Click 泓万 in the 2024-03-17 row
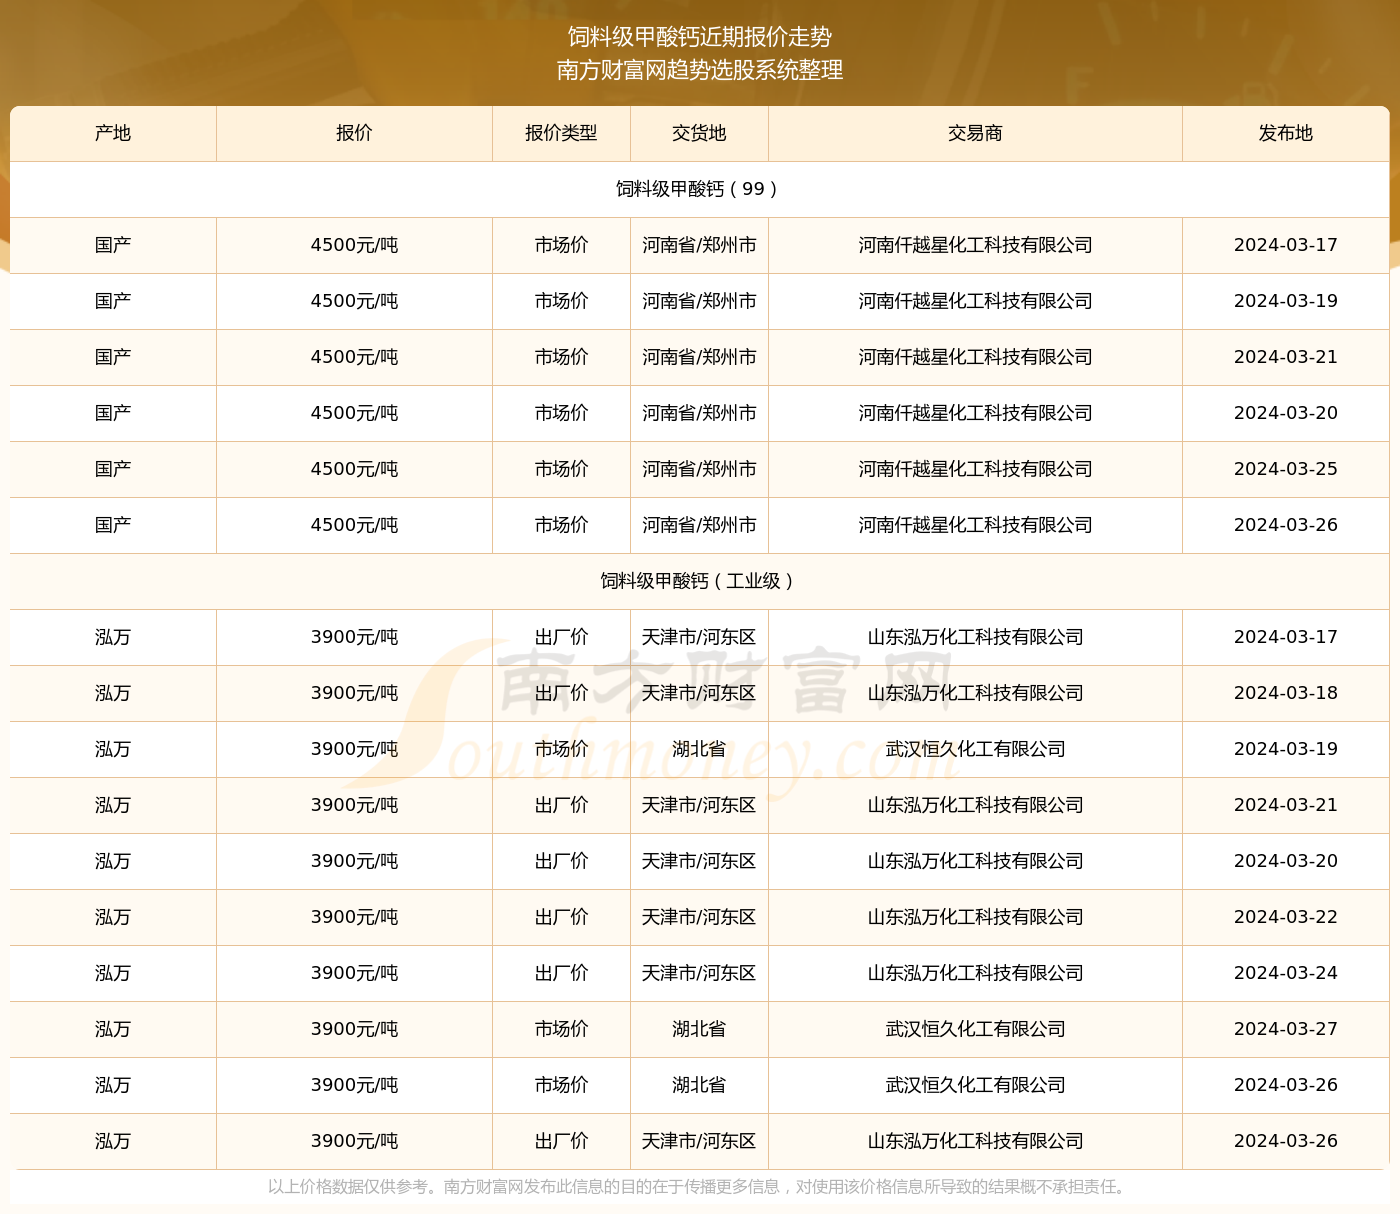Image resolution: width=1400 pixels, height=1214 pixels. (113, 637)
